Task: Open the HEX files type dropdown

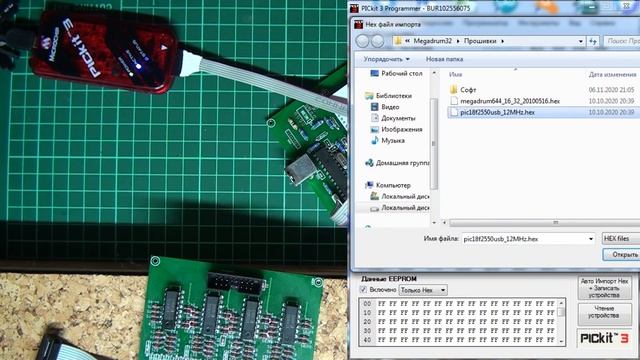Action: pyautogui.click(x=621, y=238)
